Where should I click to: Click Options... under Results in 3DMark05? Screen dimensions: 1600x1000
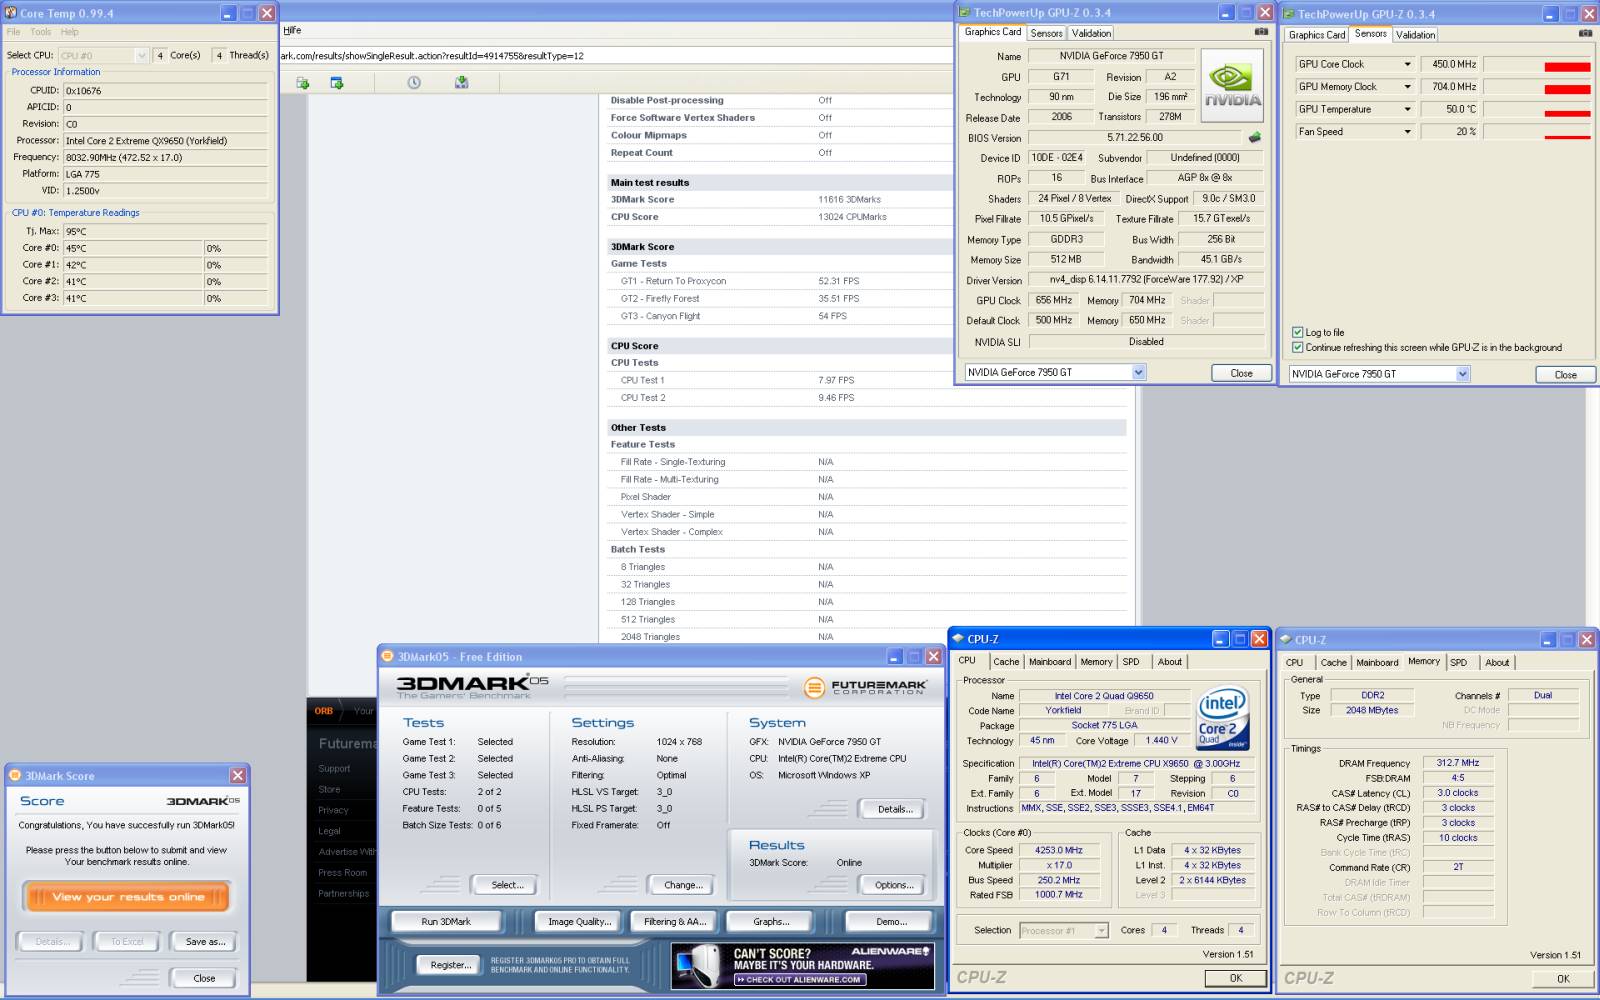tap(893, 885)
